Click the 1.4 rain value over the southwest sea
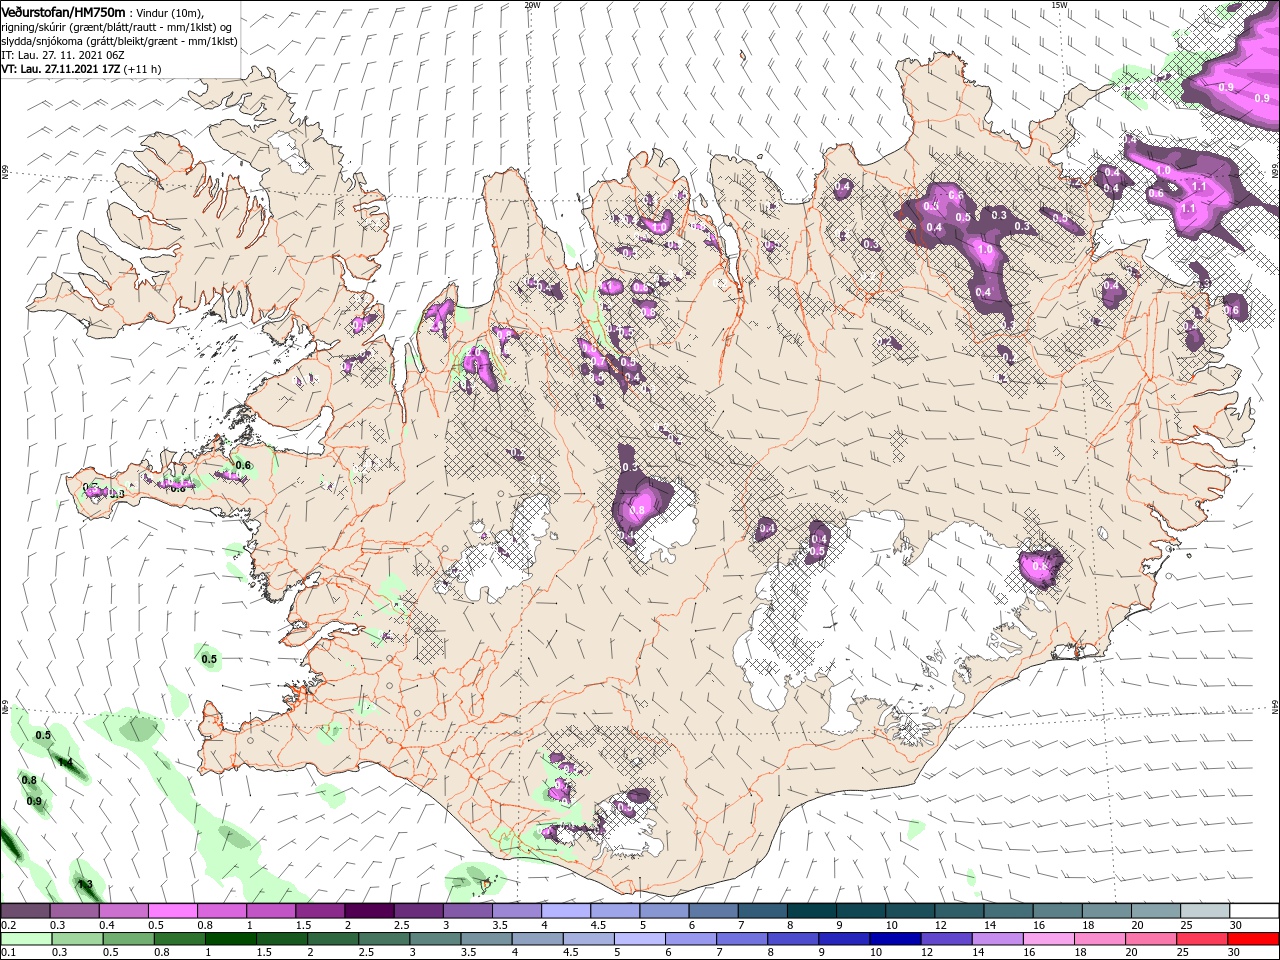 65,762
